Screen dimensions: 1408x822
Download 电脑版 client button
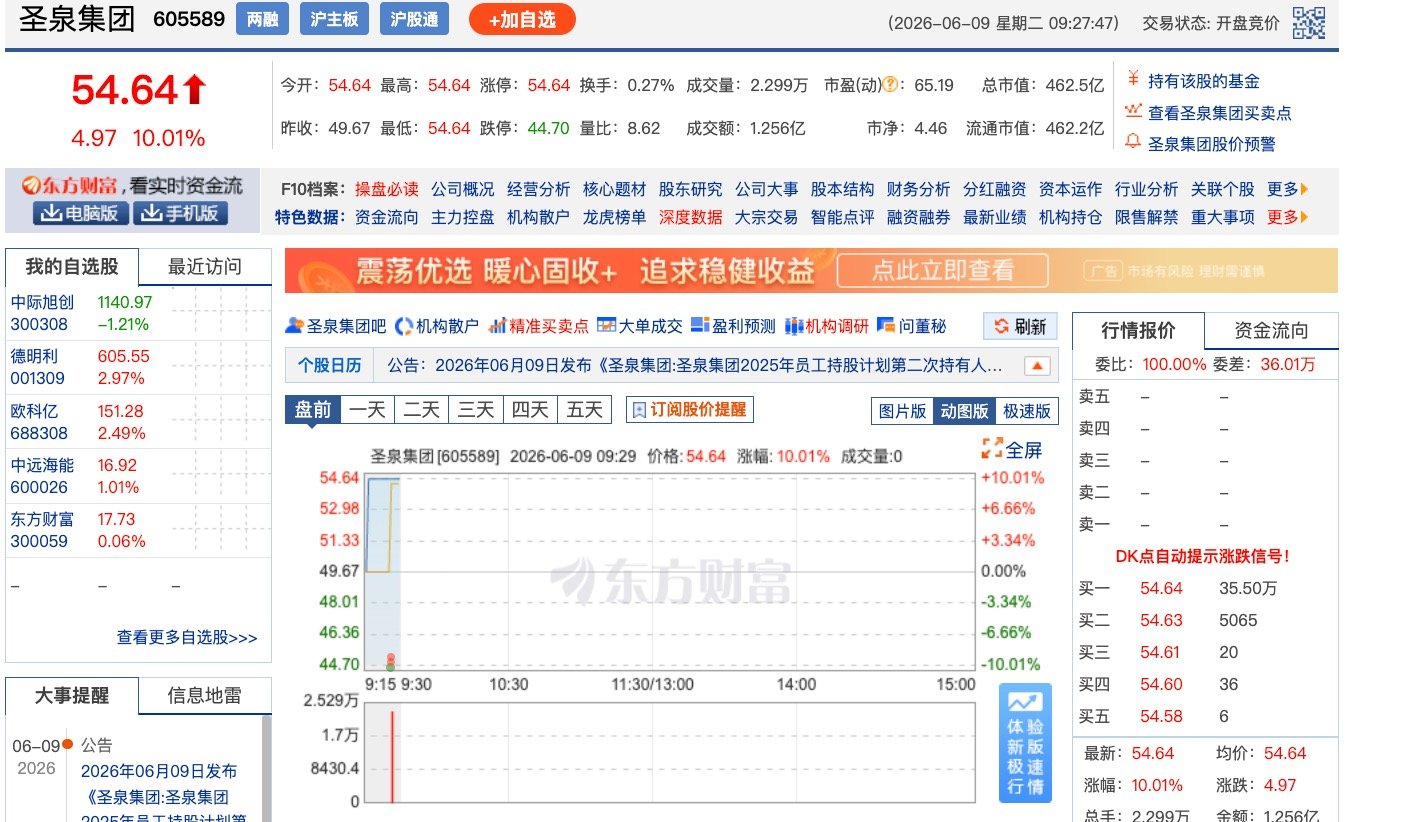(80, 213)
